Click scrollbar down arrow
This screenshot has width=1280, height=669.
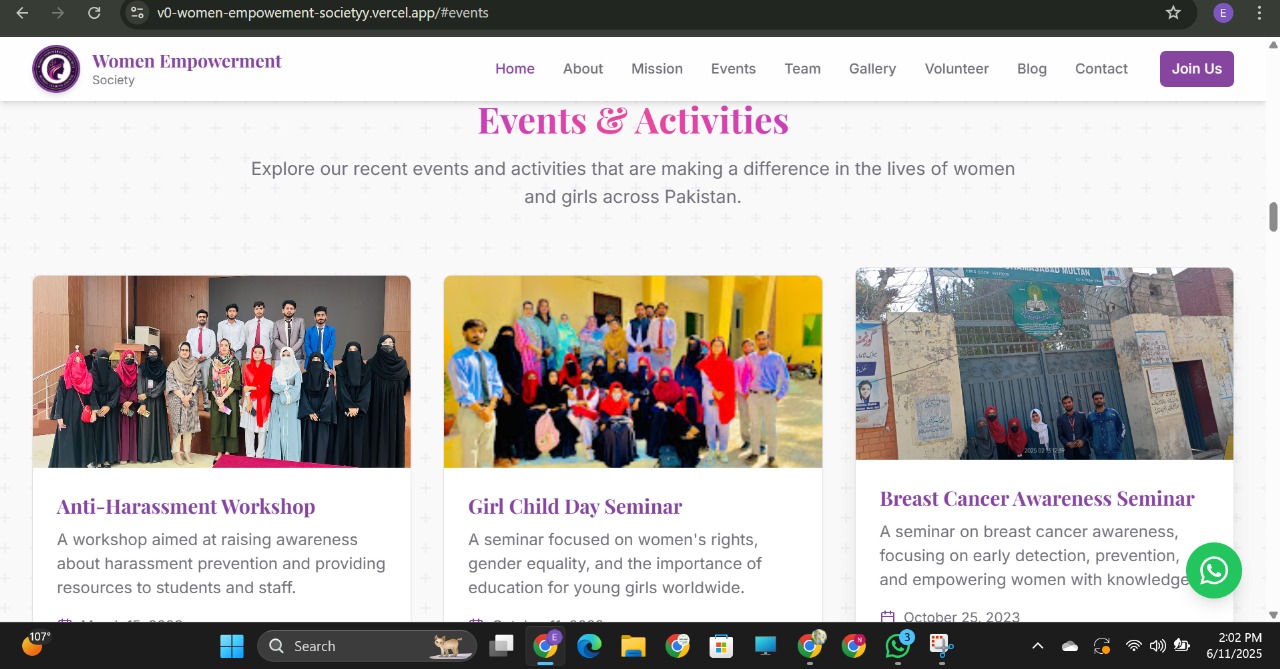1273,614
